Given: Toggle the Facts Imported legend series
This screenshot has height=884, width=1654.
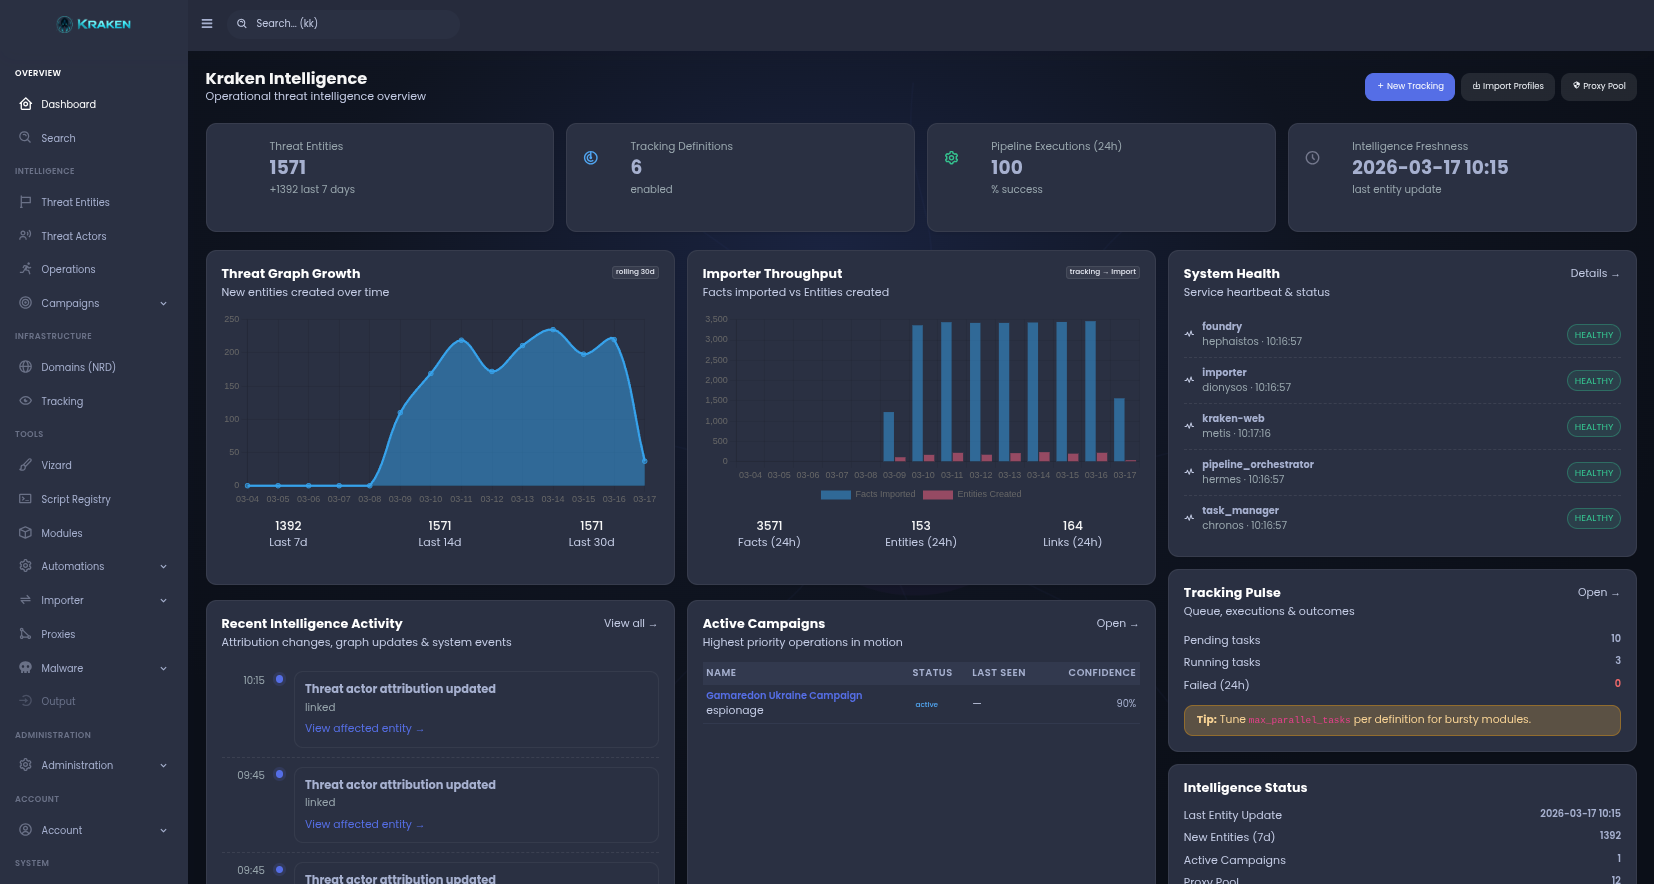Looking at the screenshot, I should pyautogui.click(x=868, y=494).
